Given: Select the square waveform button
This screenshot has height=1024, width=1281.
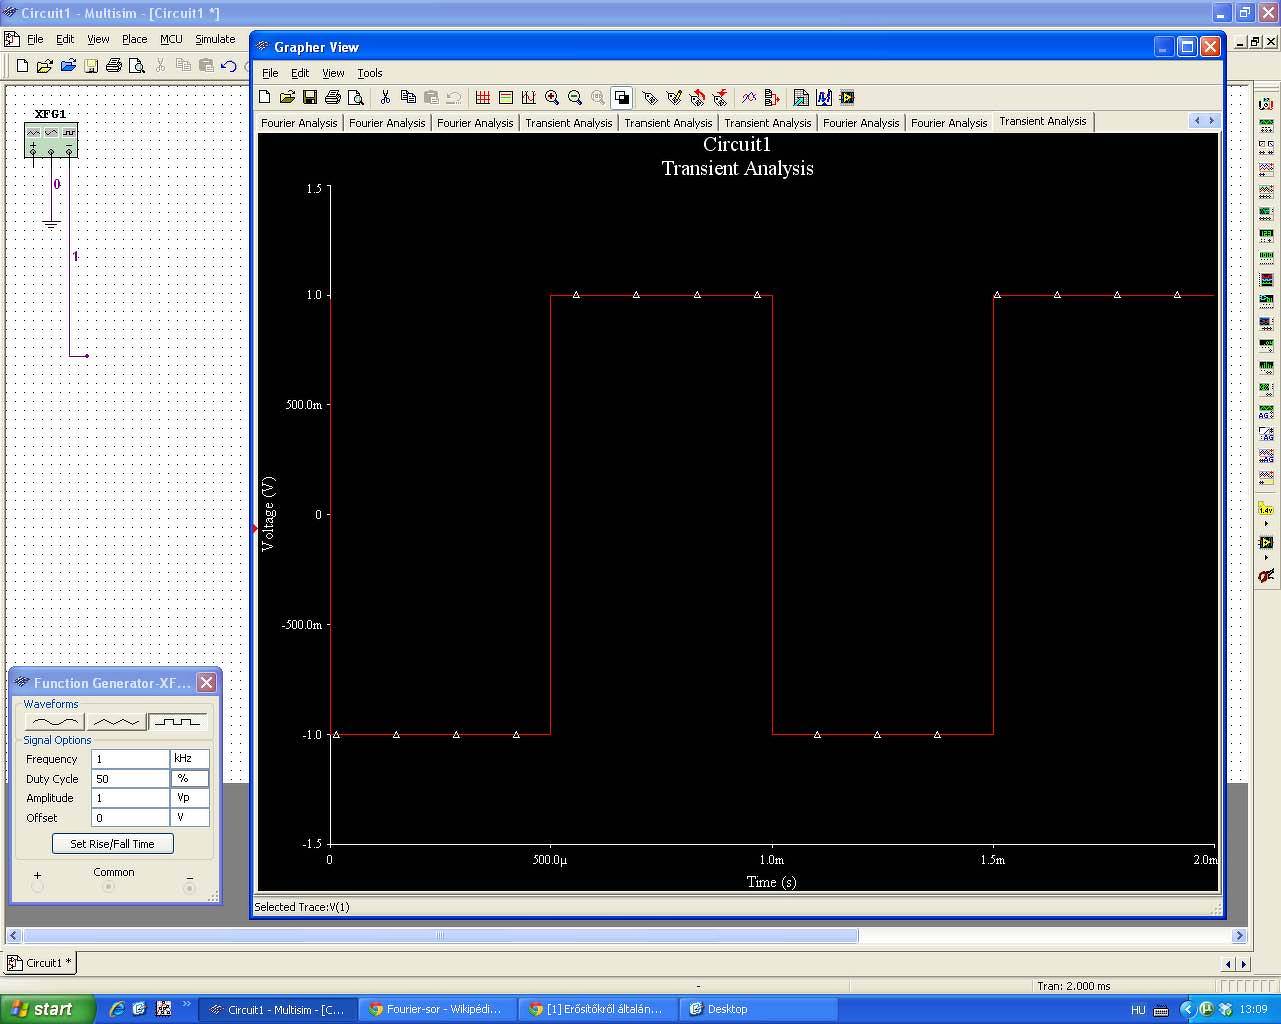Looking at the screenshot, I should (178, 721).
